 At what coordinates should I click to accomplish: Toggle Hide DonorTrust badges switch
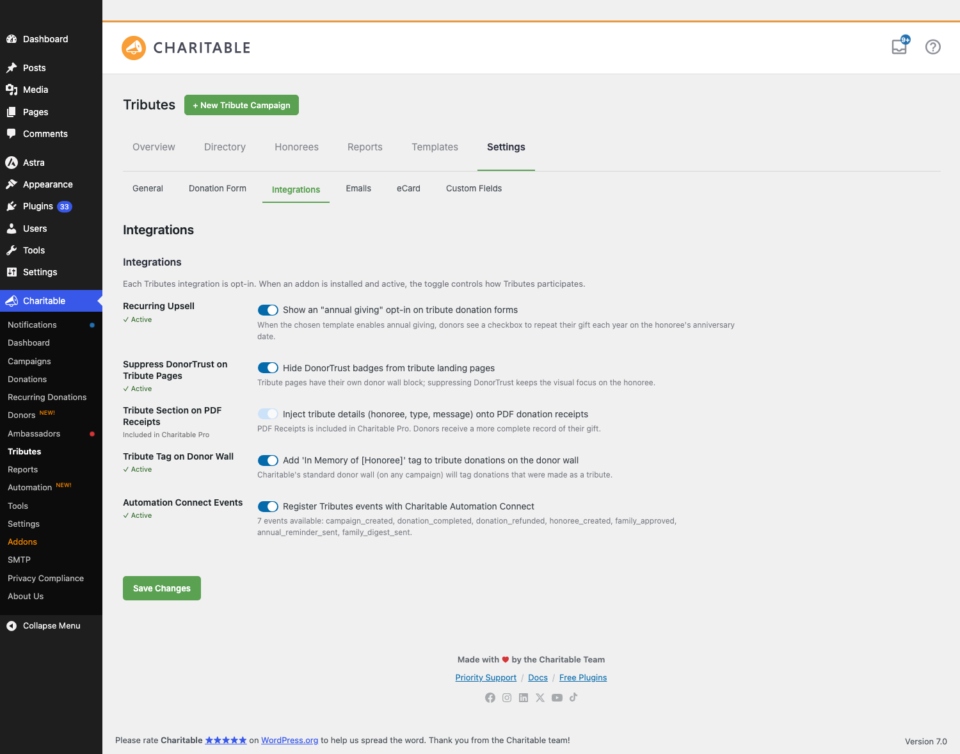click(268, 368)
